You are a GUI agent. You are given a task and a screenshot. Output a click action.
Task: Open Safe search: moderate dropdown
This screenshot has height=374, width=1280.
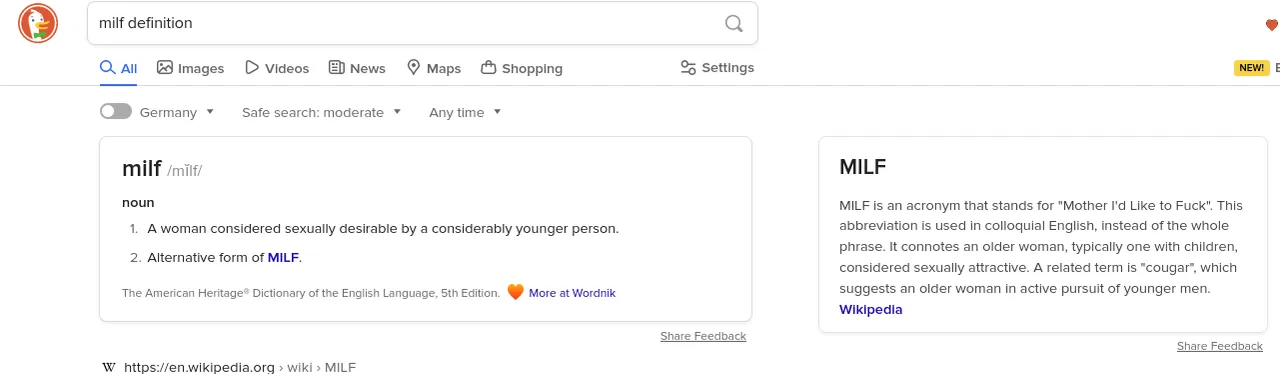(x=321, y=112)
